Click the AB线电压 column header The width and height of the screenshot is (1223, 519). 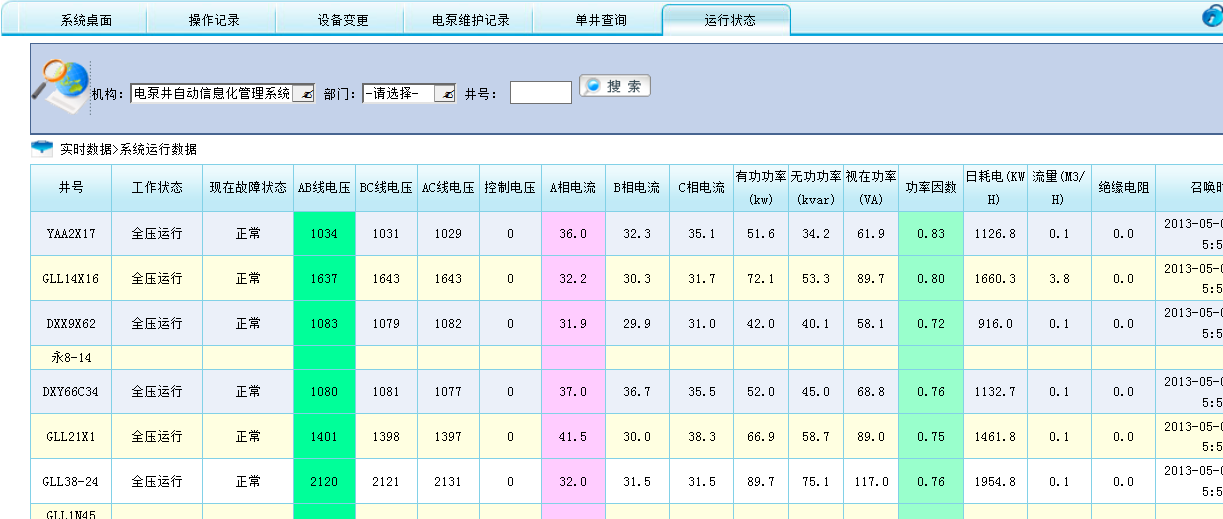point(324,188)
